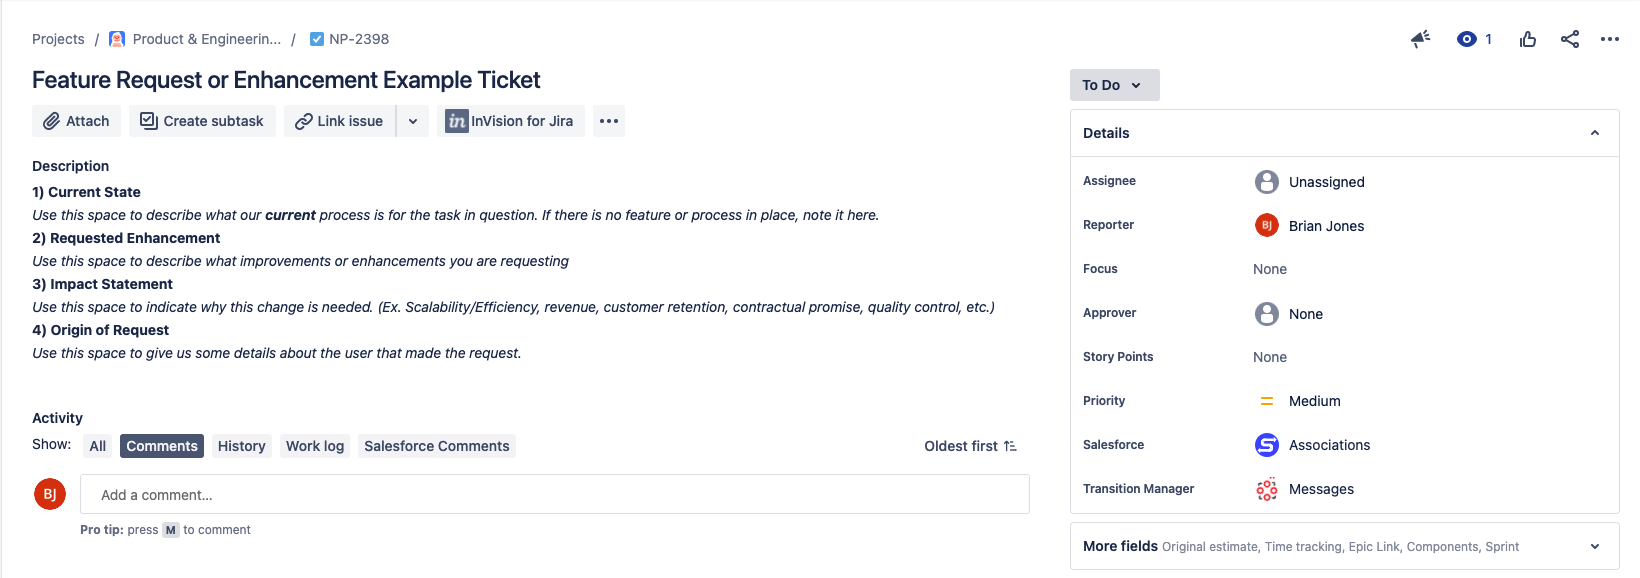1640x578 pixels.
Task: Click the Create subtask button
Action: tap(202, 121)
